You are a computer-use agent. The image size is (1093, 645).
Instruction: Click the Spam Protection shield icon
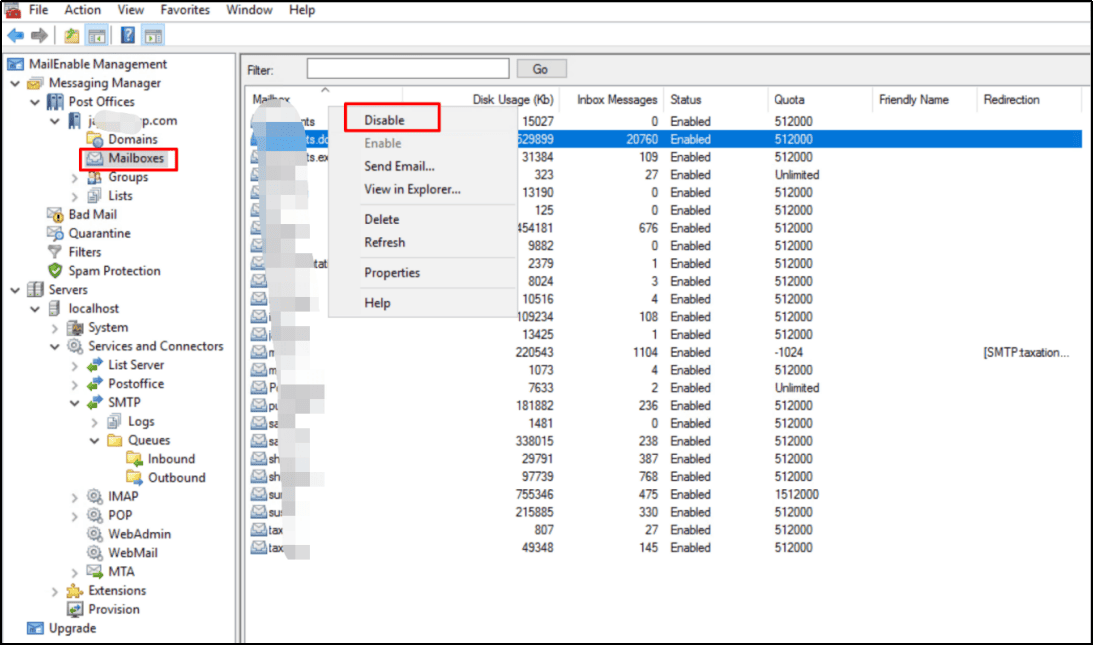55,271
